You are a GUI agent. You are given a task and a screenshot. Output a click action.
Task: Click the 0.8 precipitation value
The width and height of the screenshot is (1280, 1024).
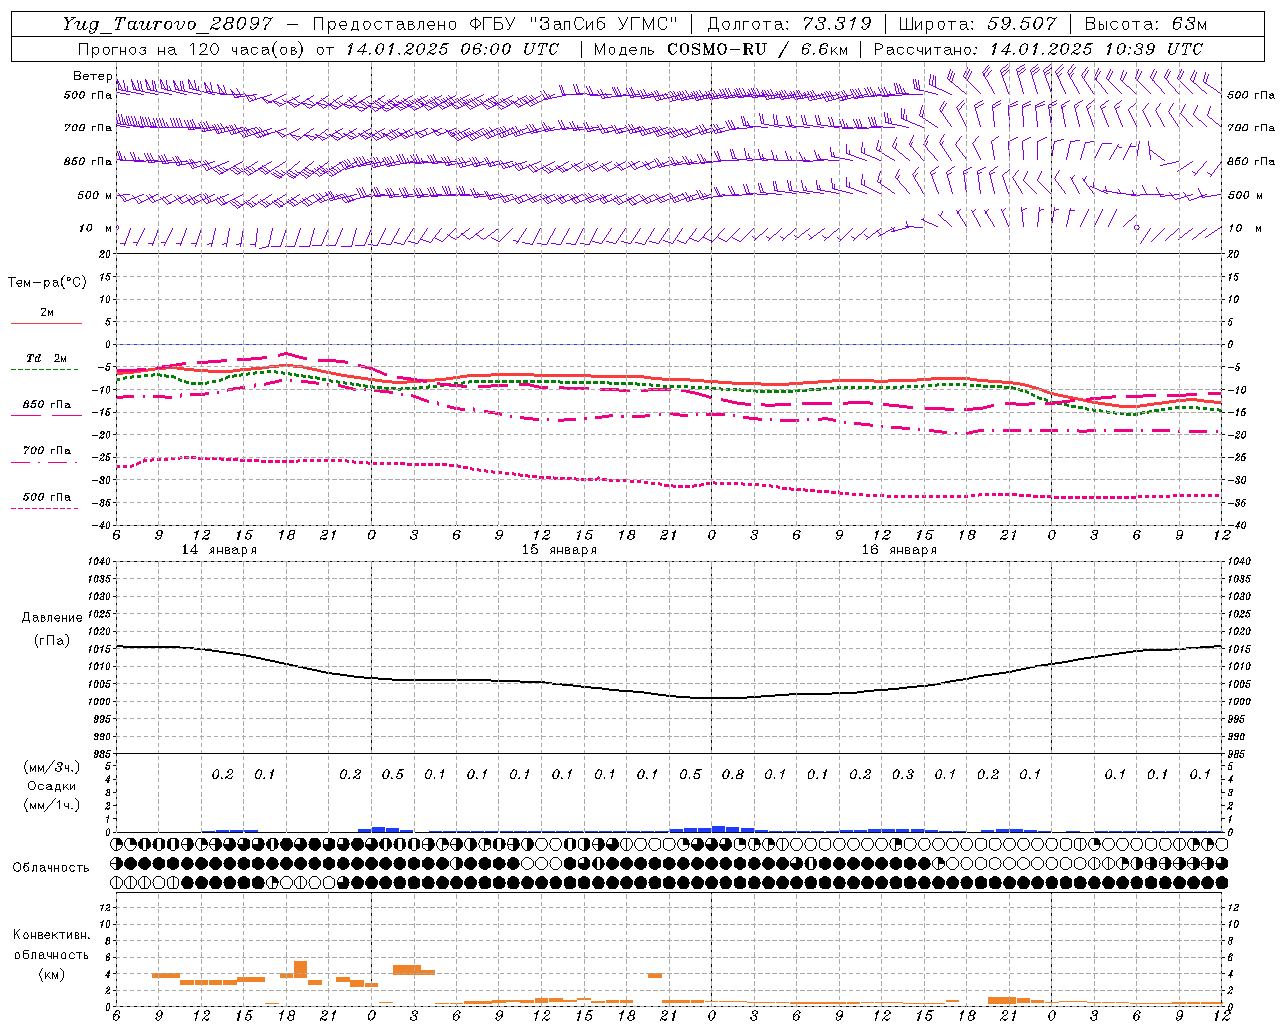point(733,774)
